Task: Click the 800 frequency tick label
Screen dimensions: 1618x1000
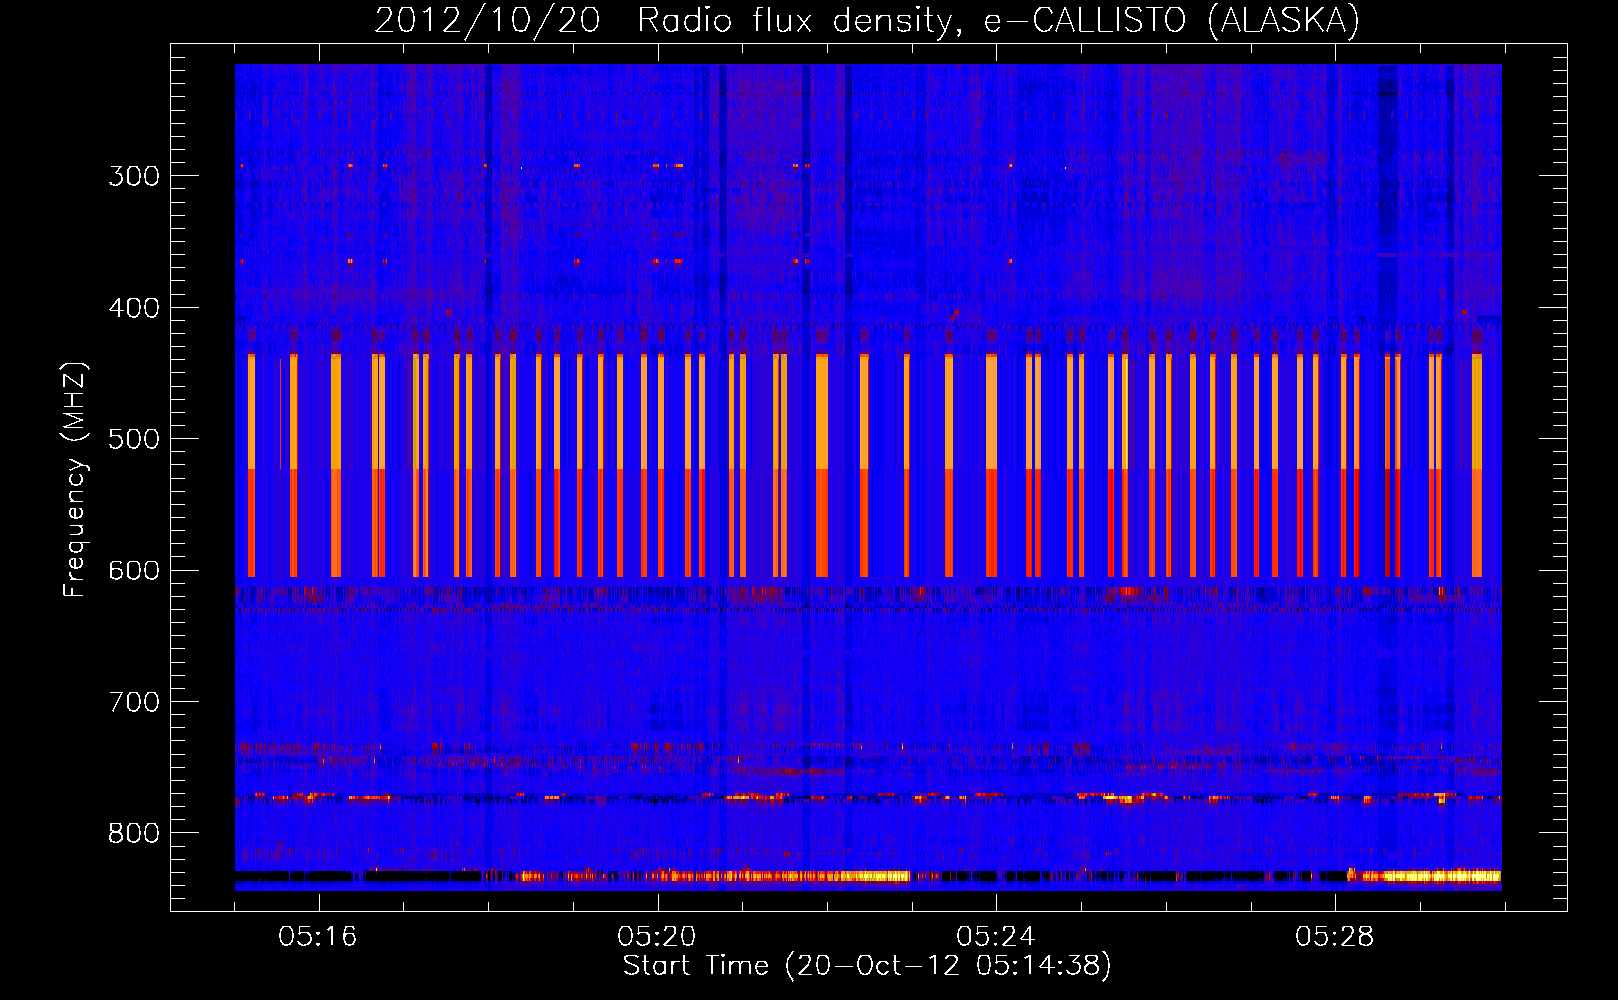Action: (134, 833)
